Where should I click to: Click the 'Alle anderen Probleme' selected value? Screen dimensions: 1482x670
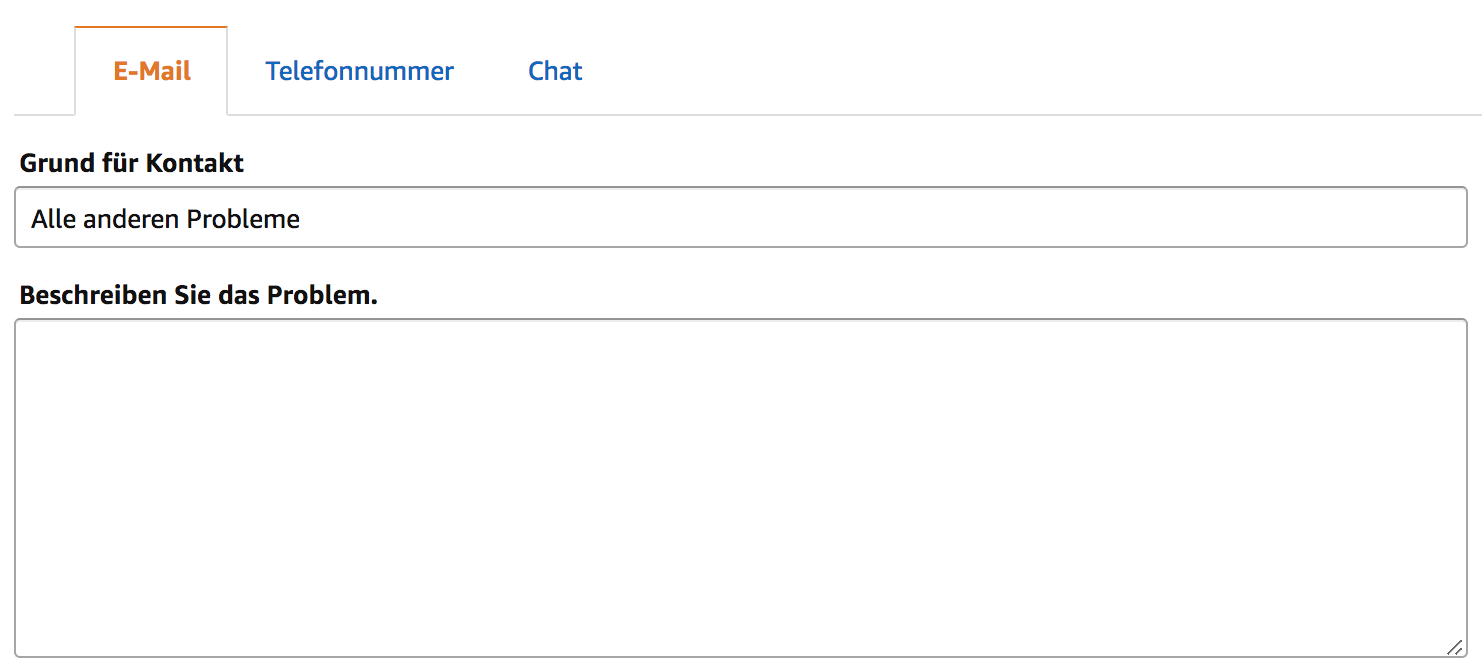[x=165, y=219]
